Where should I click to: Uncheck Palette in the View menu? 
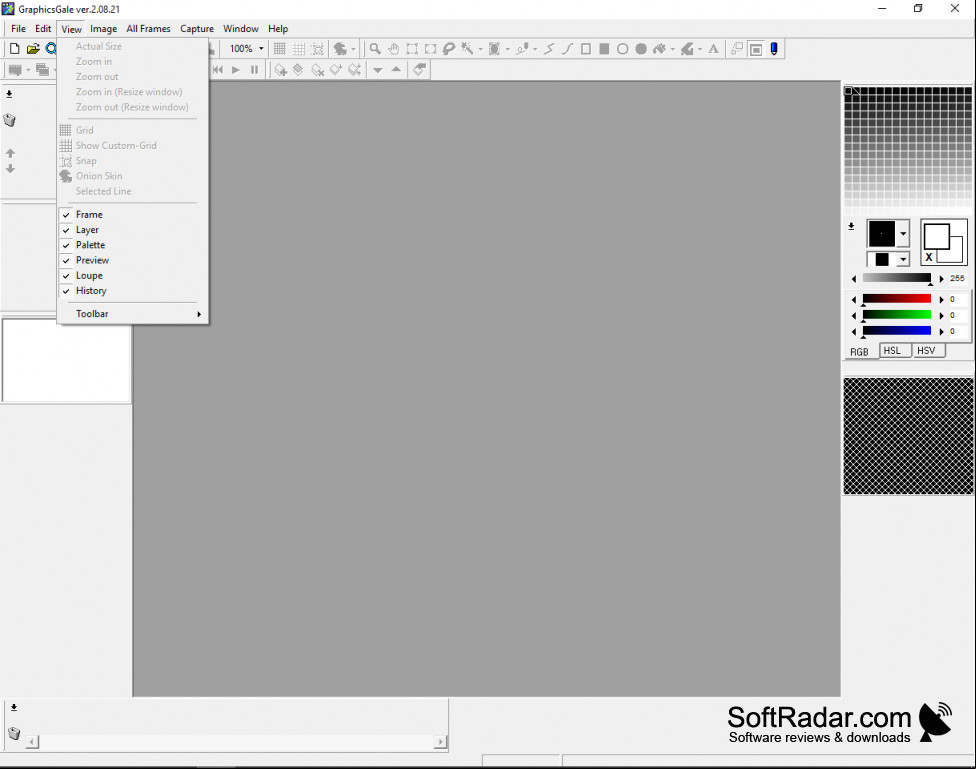[133, 245]
